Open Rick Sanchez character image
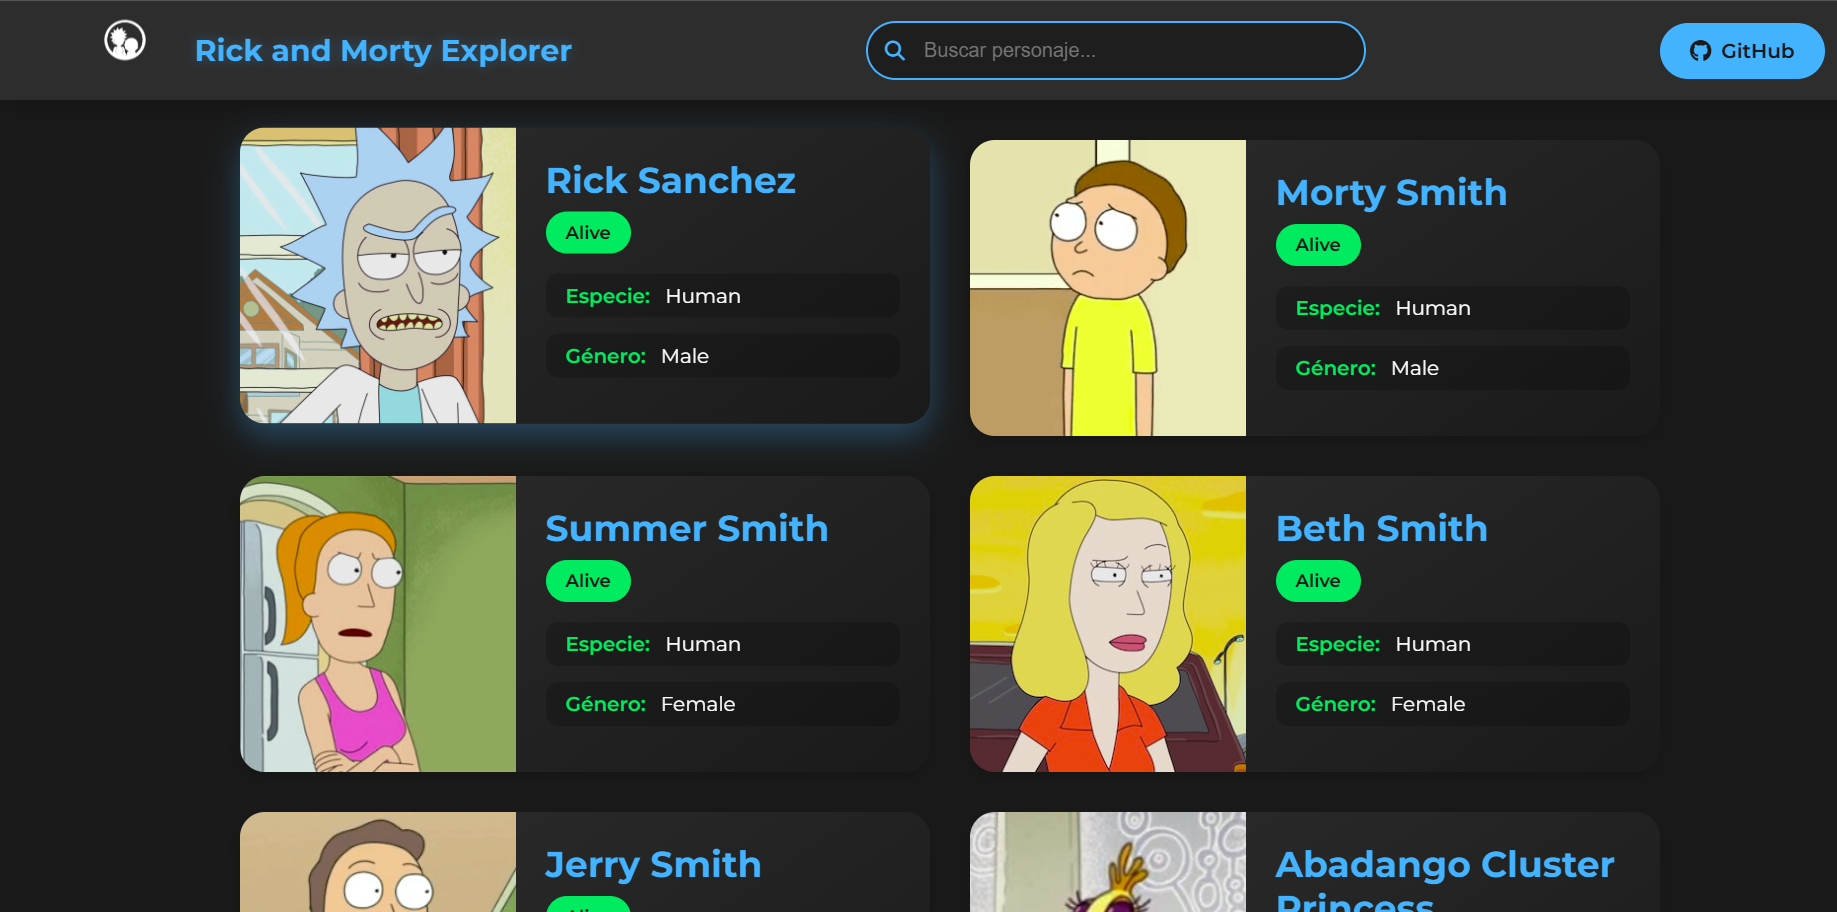 (x=378, y=275)
